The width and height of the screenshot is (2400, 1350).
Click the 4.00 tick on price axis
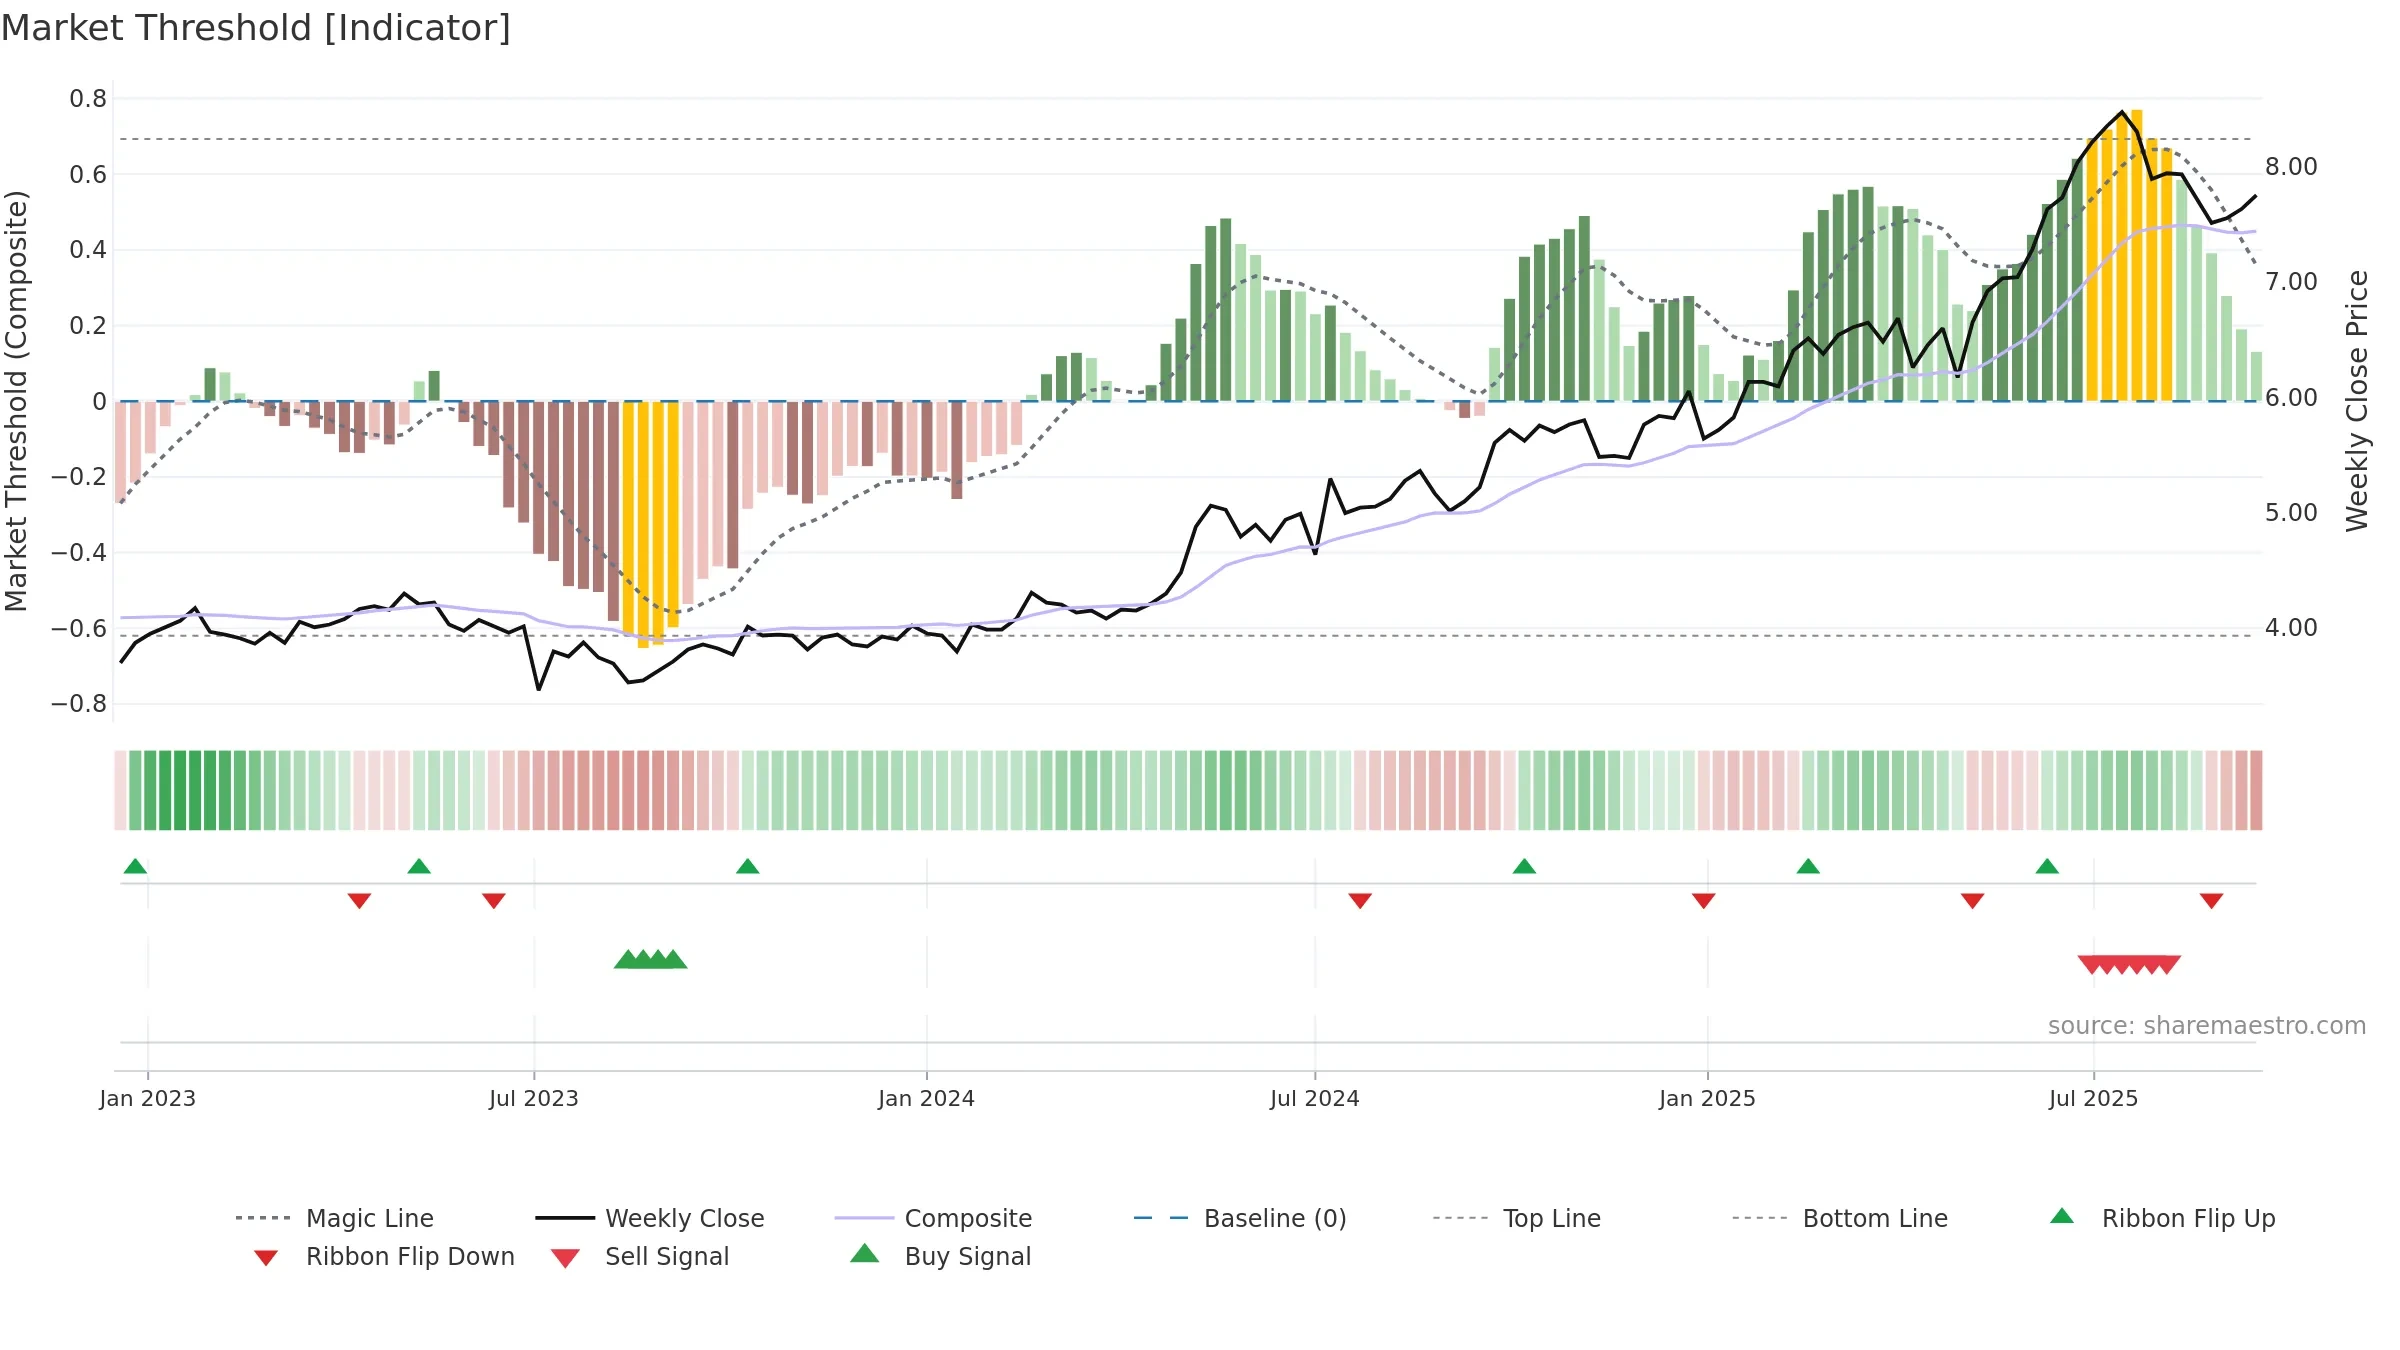pos(2291,628)
